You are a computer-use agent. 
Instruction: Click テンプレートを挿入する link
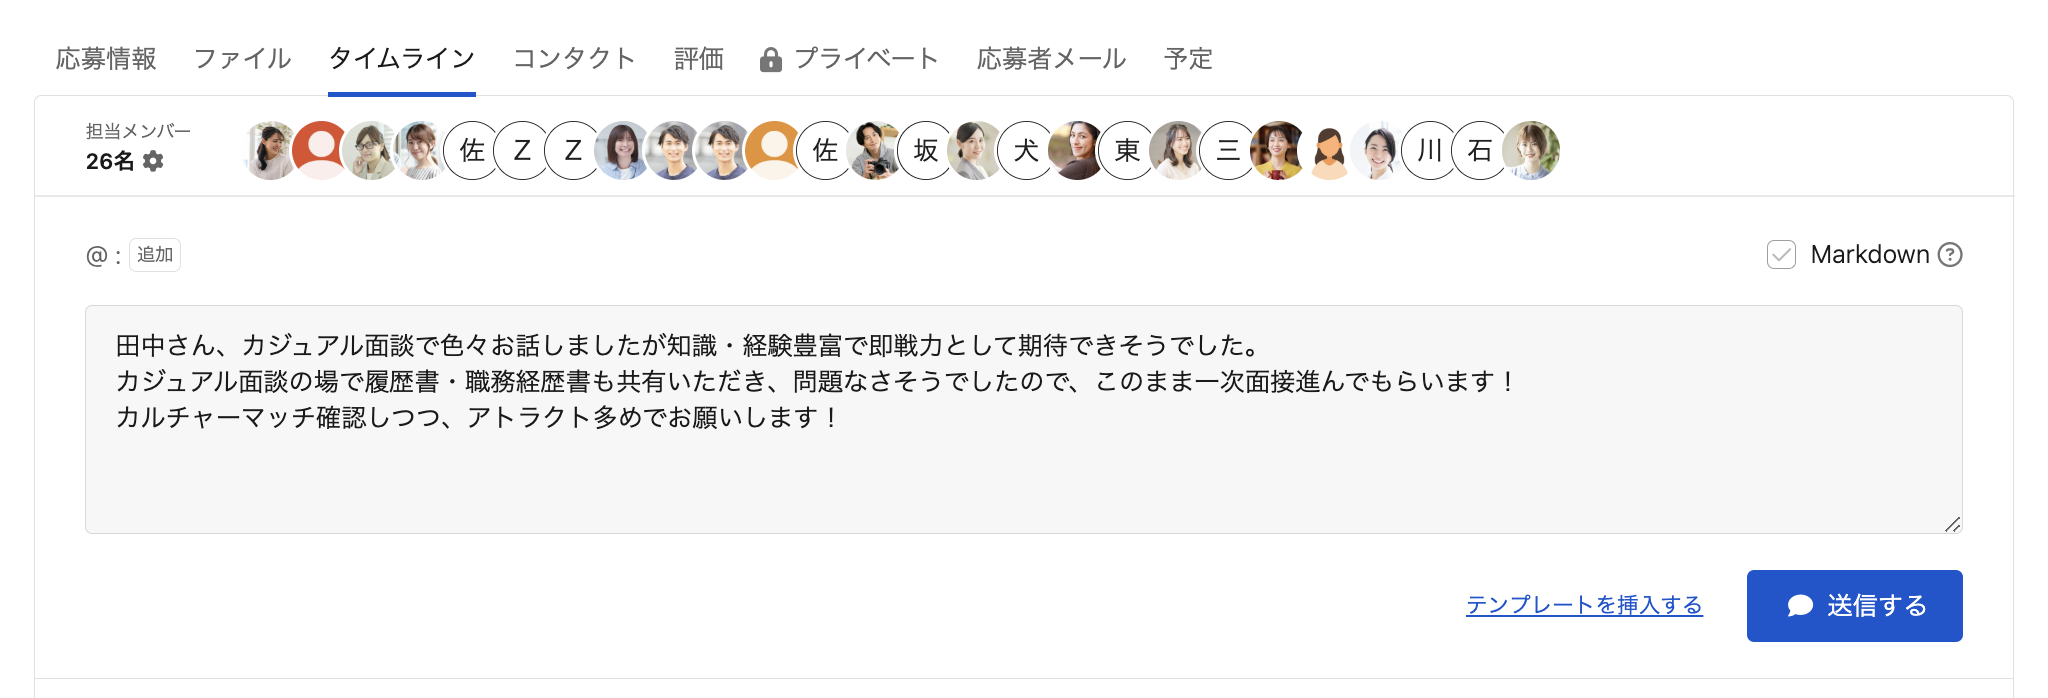(1584, 605)
